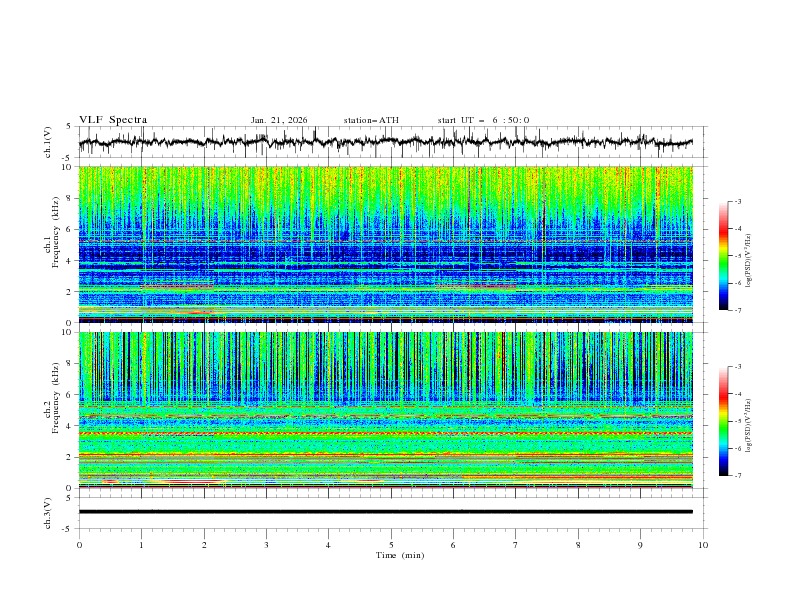
Task: Click the date 'Jan. 21, 2026'
Action: 279,120
